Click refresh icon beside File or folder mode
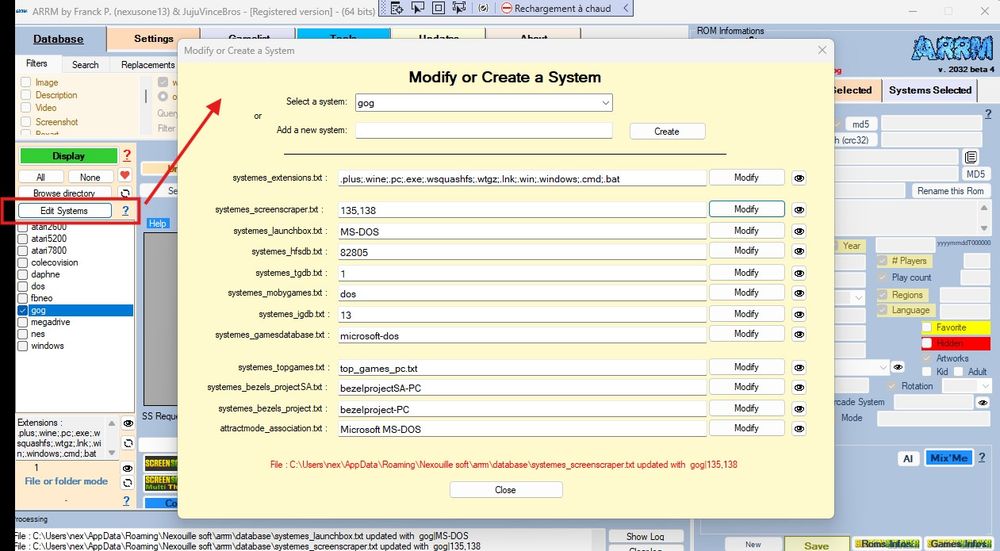The image size is (1000, 551). click(x=128, y=483)
